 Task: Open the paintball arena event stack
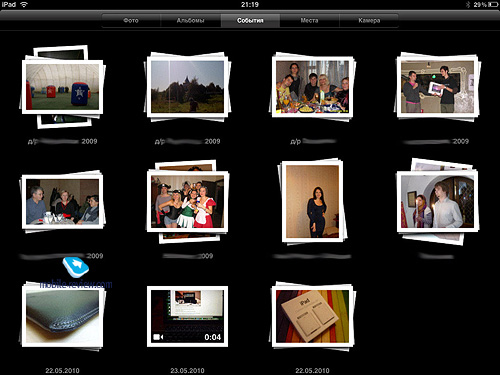point(62,87)
